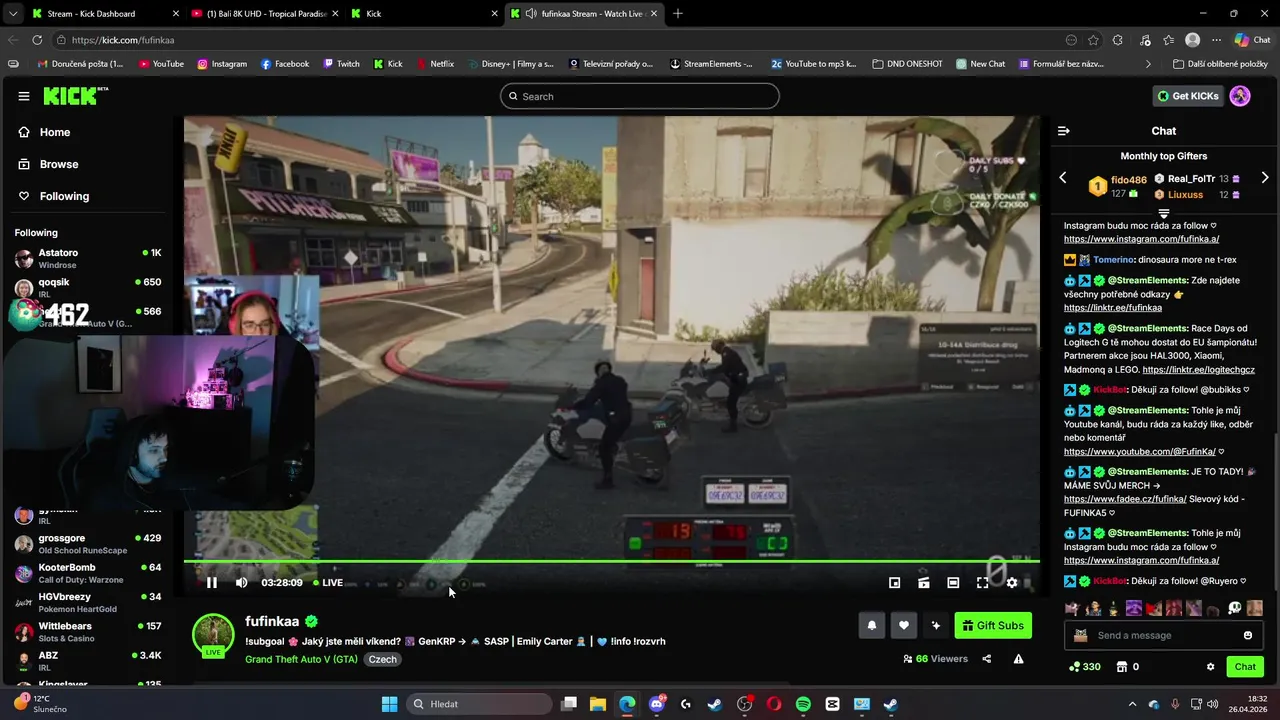Click the fufinkaa streamer avatar
Screen dimensions: 1280x720
213,634
